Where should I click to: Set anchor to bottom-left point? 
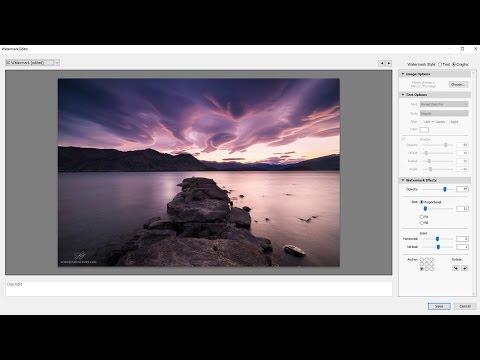click(x=422, y=269)
